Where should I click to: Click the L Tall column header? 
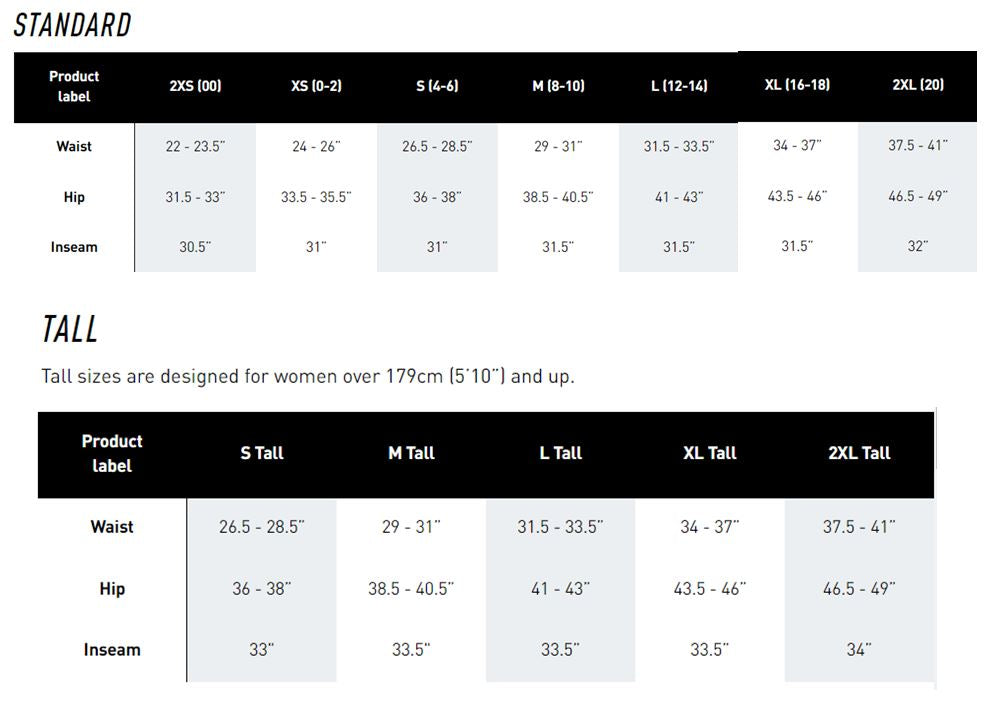[560, 453]
